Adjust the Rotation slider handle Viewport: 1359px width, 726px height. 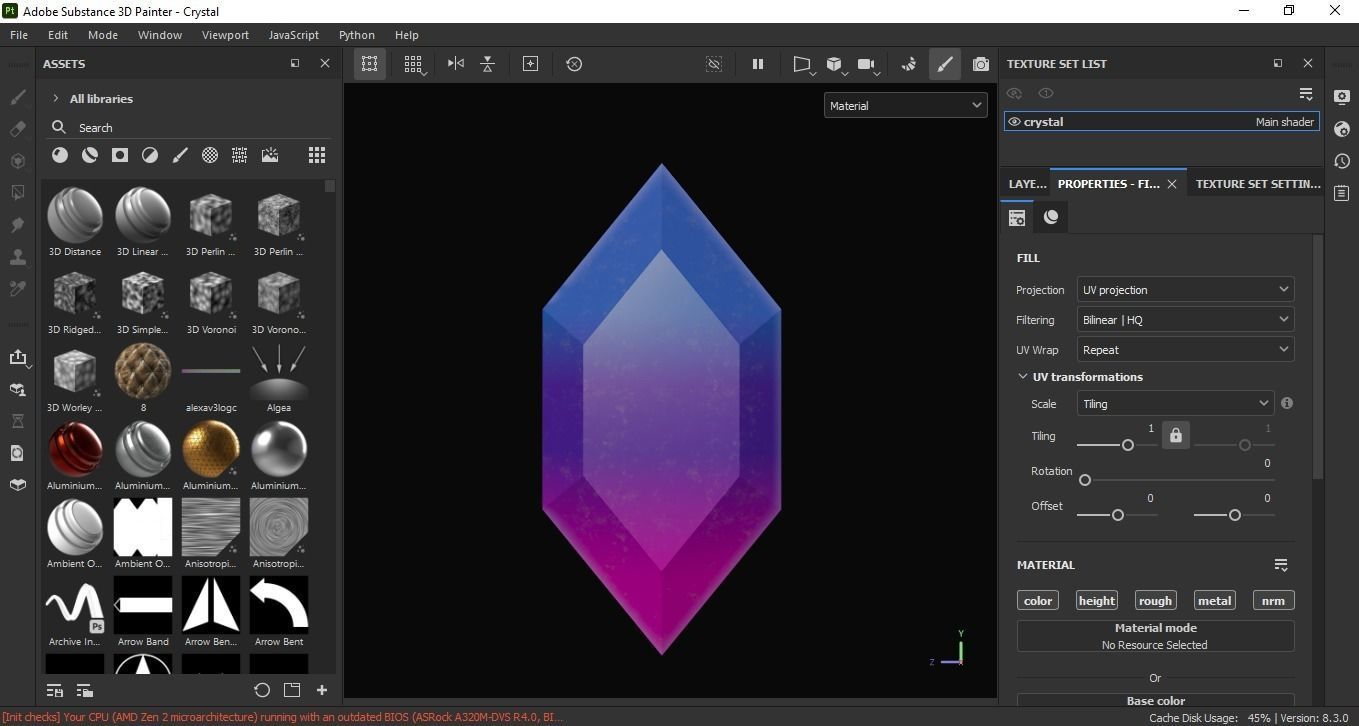coord(1085,480)
